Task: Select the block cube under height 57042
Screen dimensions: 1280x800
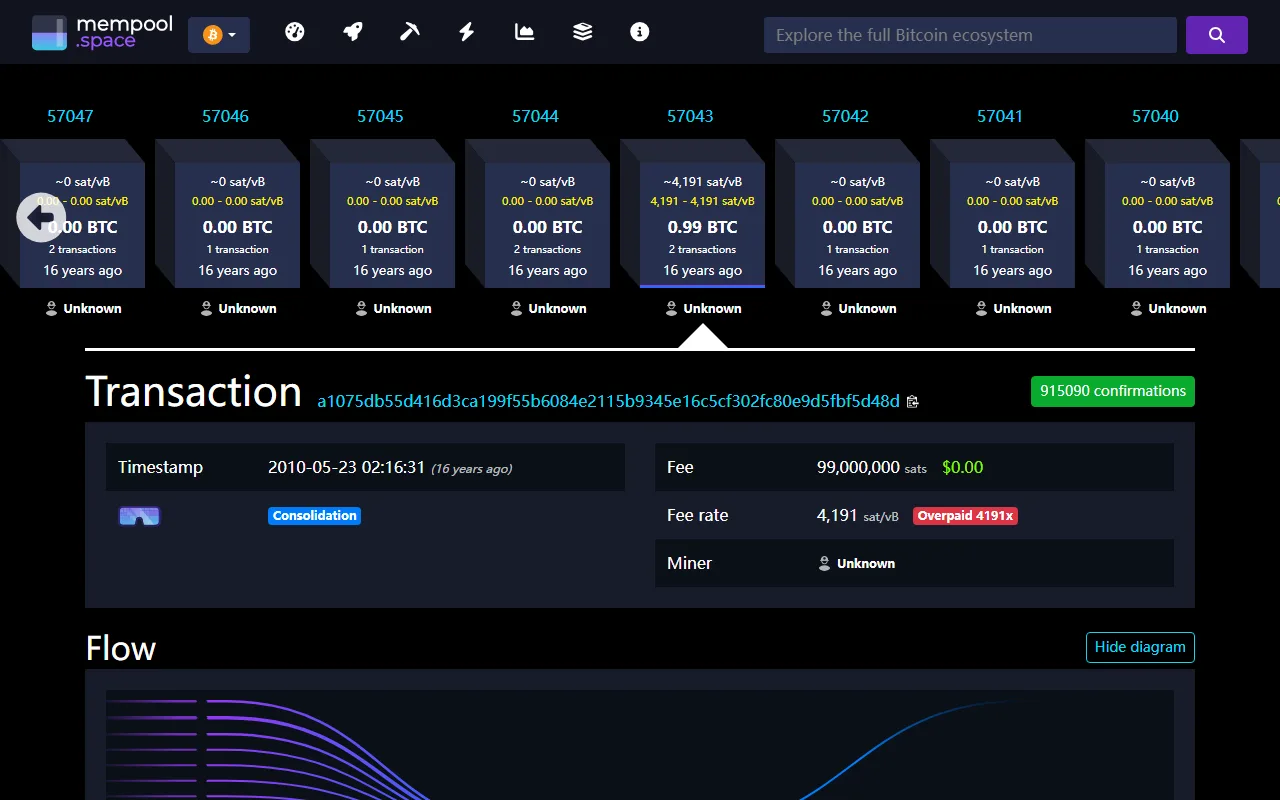Action: pos(857,225)
